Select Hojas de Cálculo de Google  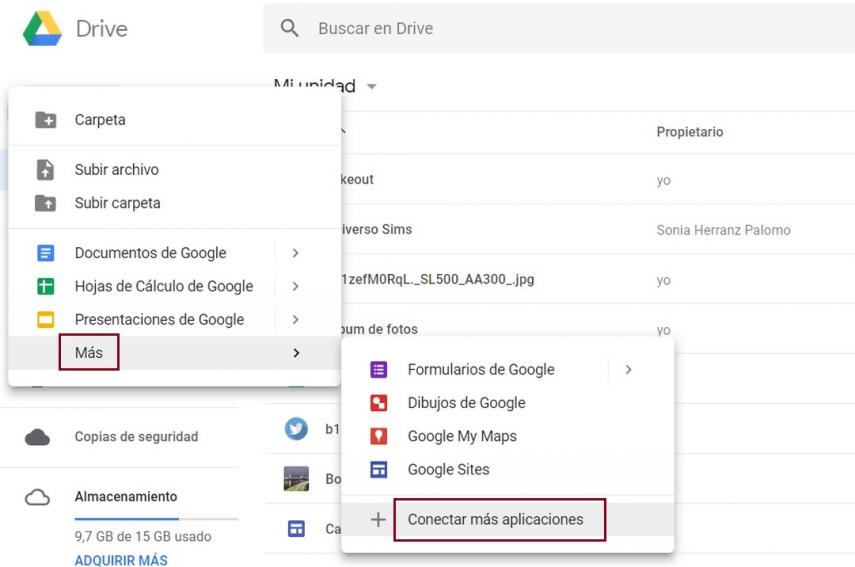(164, 286)
